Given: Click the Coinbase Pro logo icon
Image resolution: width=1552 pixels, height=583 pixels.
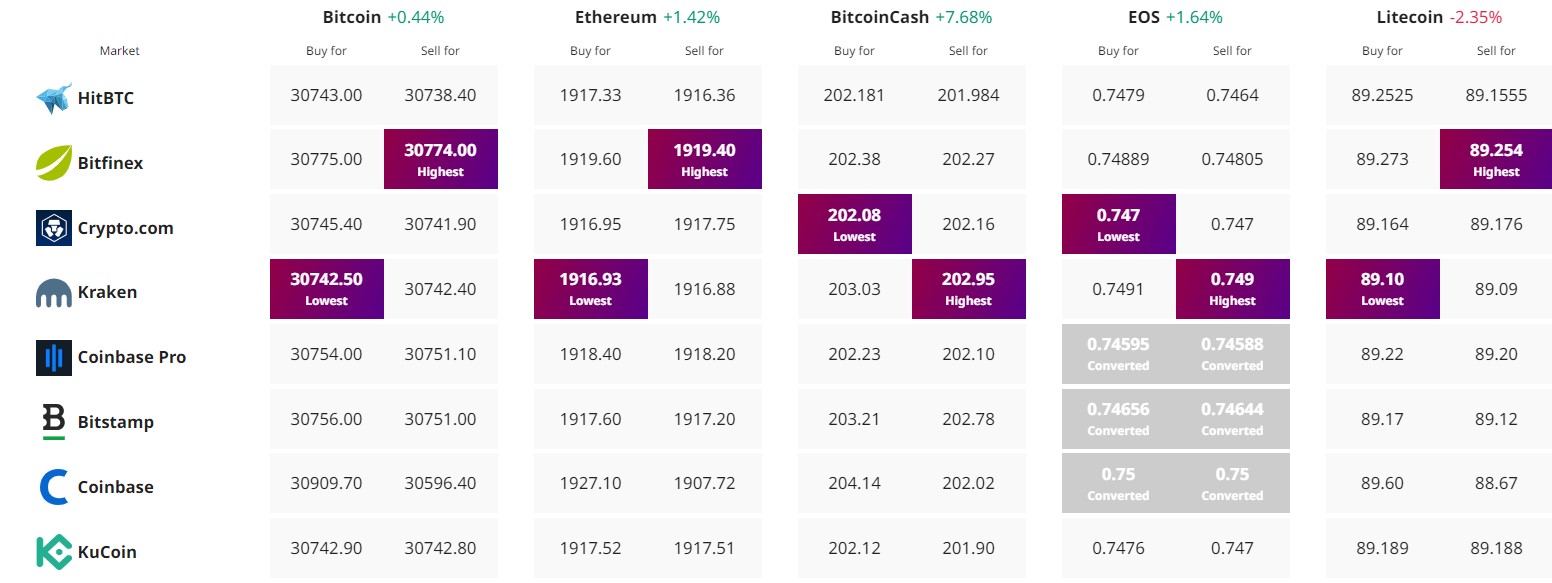Looking at the screenshot, I should point(54,357).
